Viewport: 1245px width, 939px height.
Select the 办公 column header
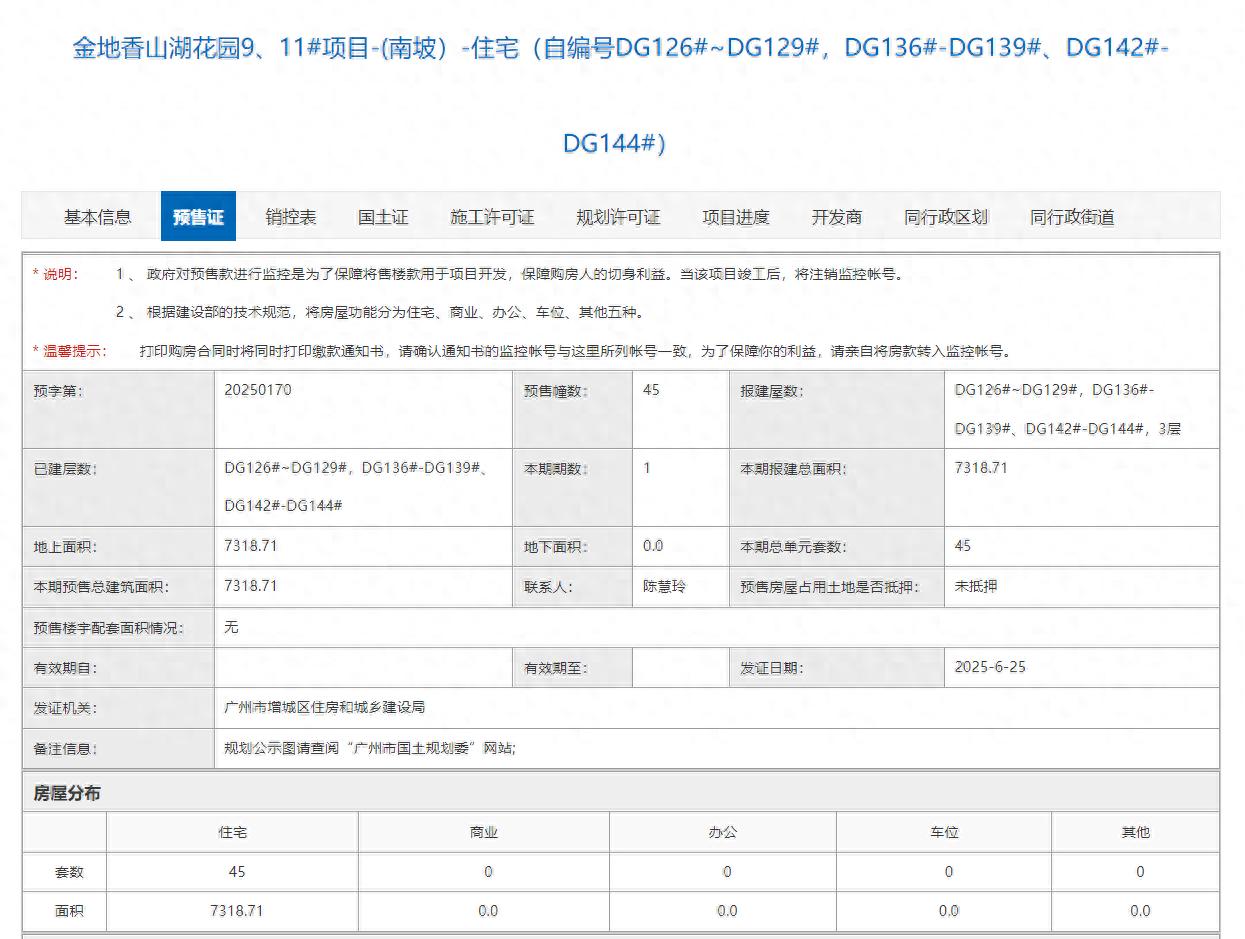(723, 832)
